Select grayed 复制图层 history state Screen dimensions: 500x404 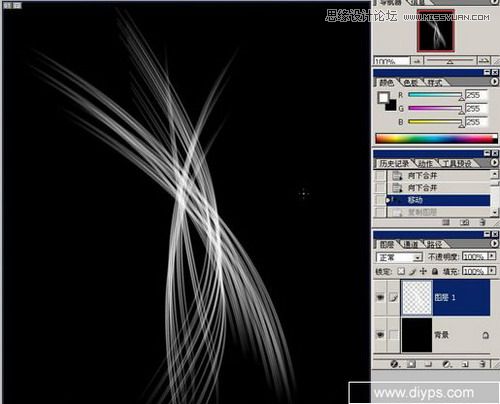tap(438, 212)
